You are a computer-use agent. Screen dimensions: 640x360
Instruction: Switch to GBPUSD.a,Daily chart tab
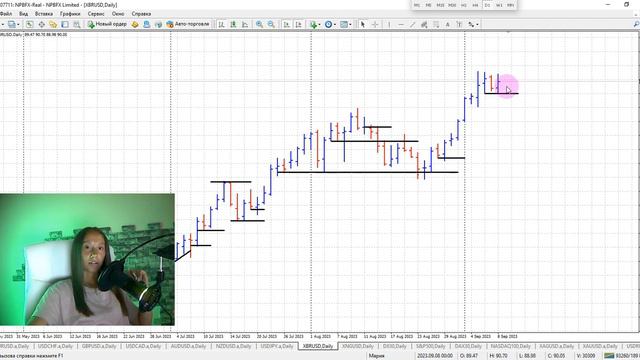pos(99,346)
